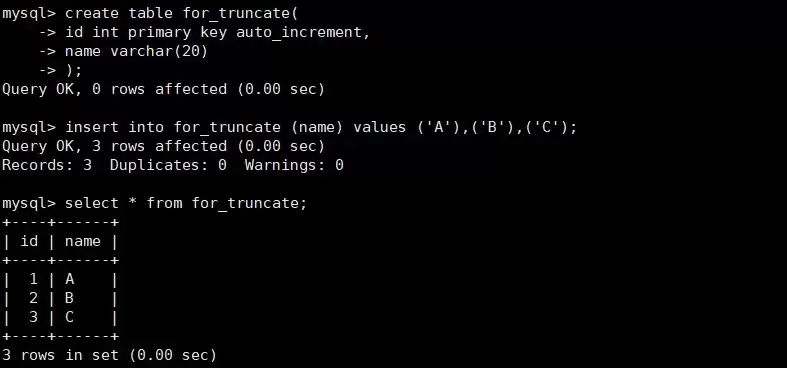
Task: Click the 'auto_increment' keyword in column definition
Action: pyautogui.click(x=299, y=32)
